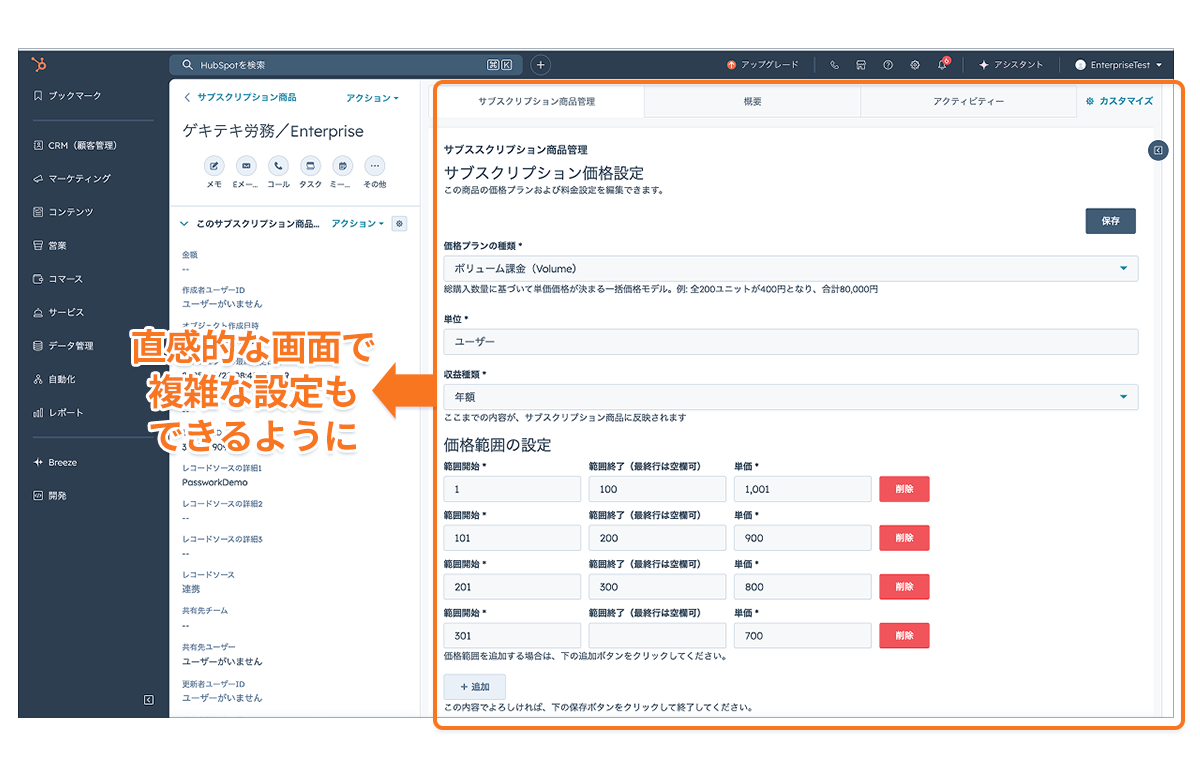Screen dimensions: 1200x766
Task: Click the plus quick-create button beside search
Action: coord(540,65)
